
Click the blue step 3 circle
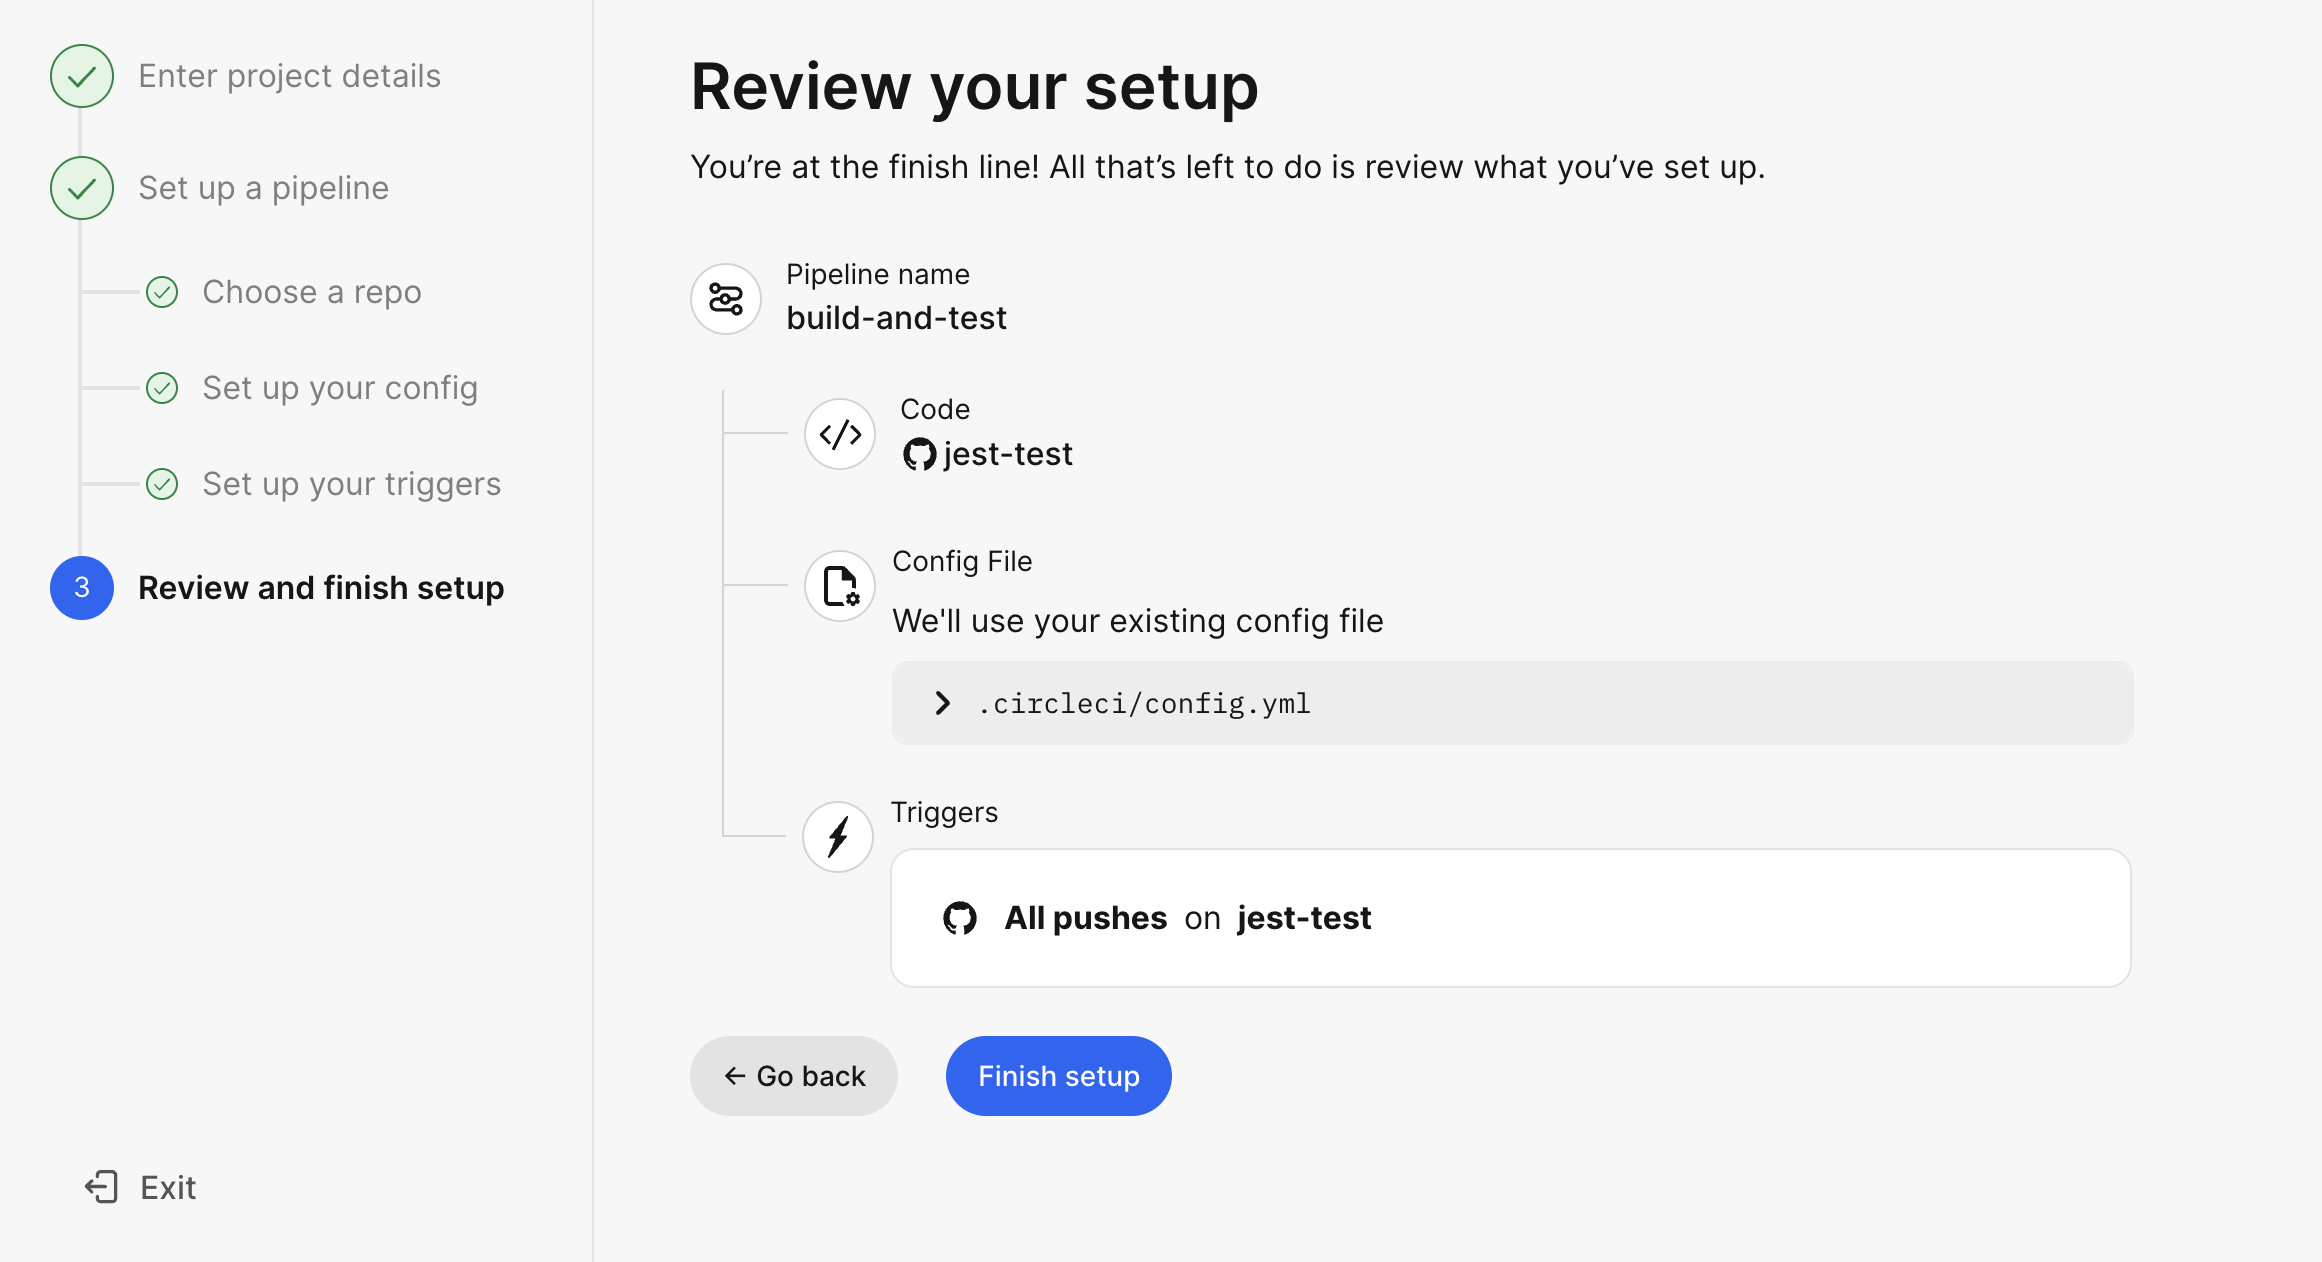pyautogui.click(x=82, y=588)
